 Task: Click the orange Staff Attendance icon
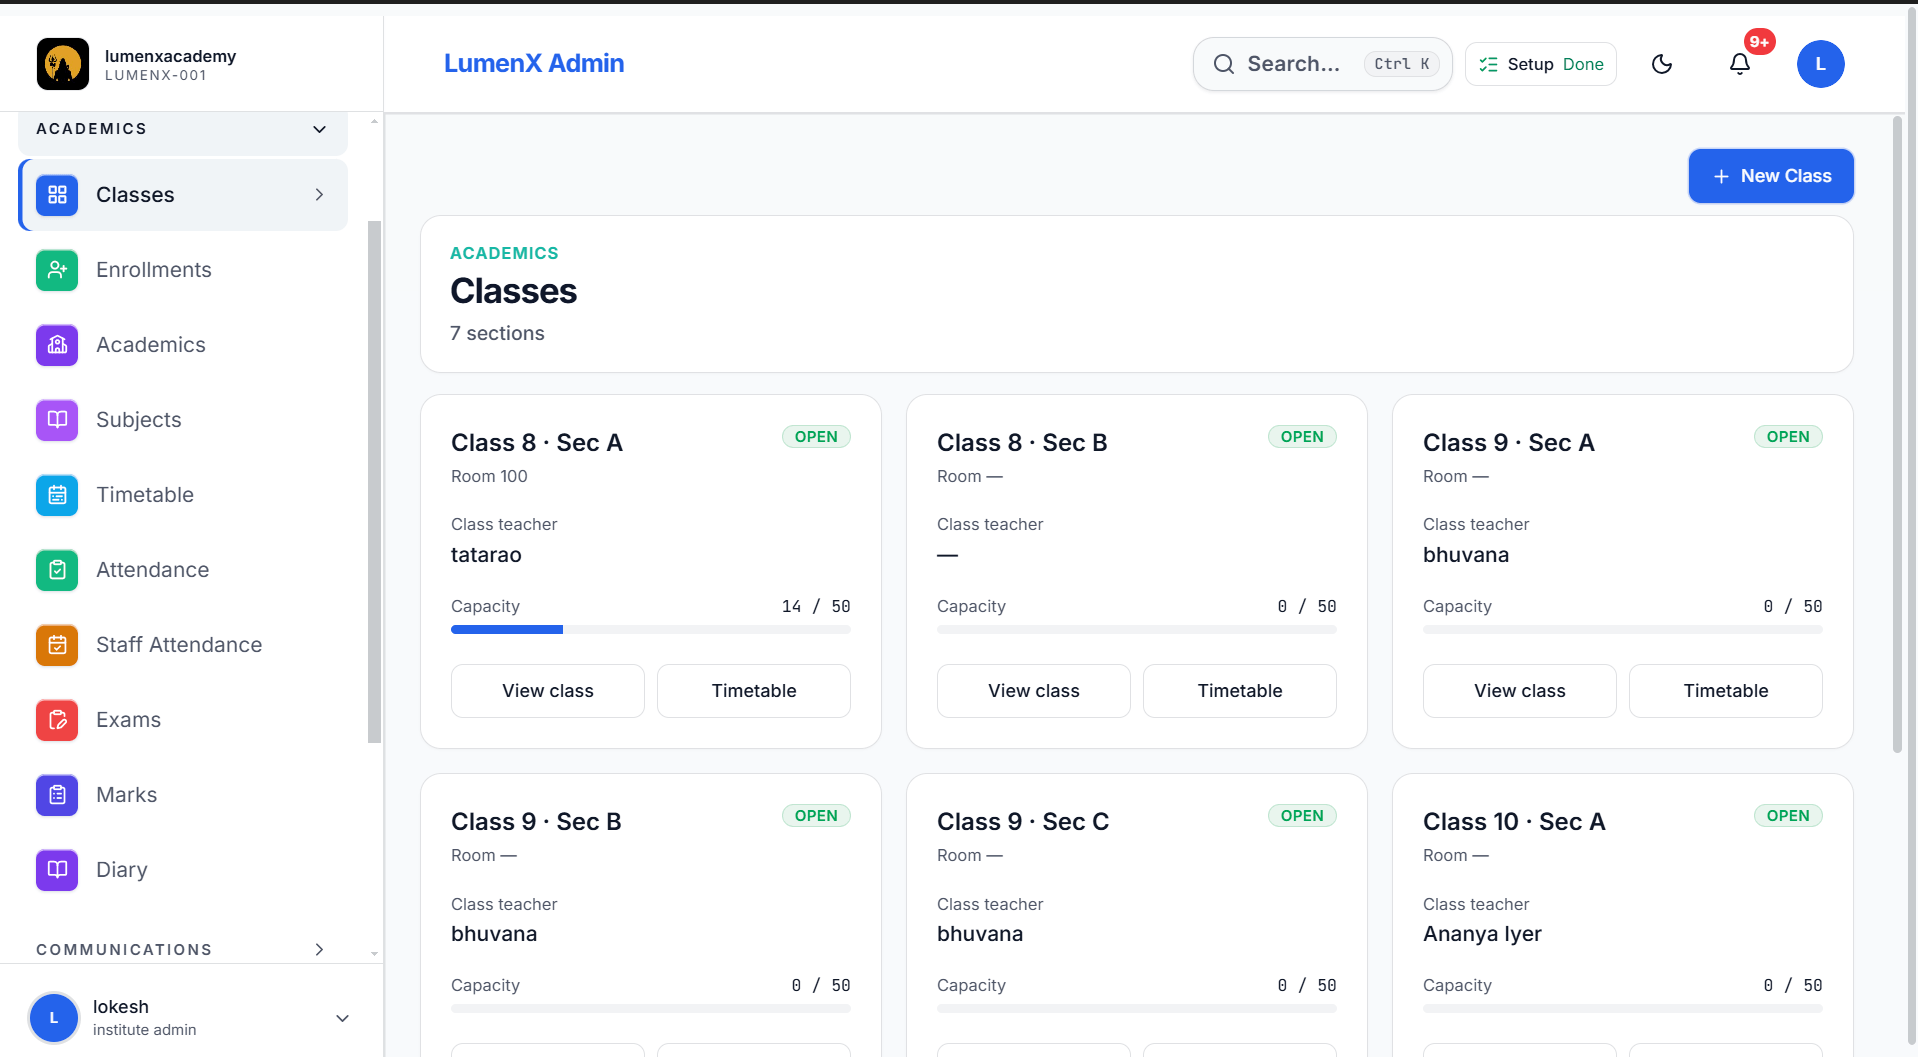pos(57,645)
